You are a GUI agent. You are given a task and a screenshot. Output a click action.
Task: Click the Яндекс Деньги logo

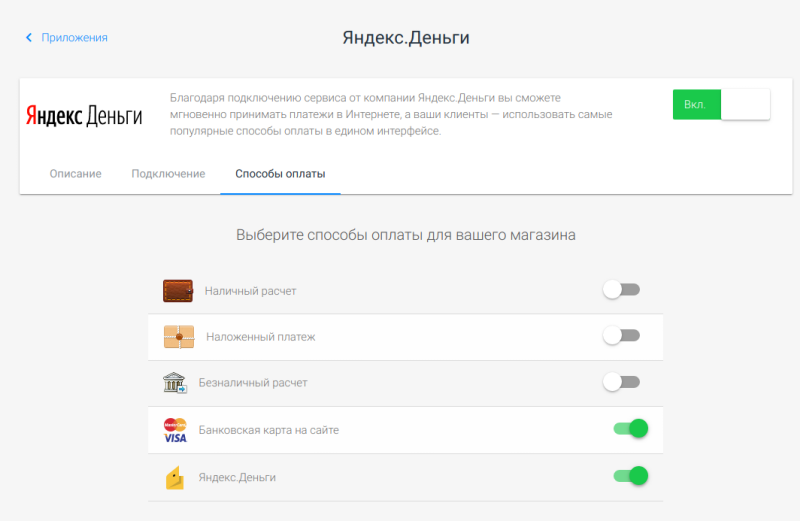click(84, 116)
